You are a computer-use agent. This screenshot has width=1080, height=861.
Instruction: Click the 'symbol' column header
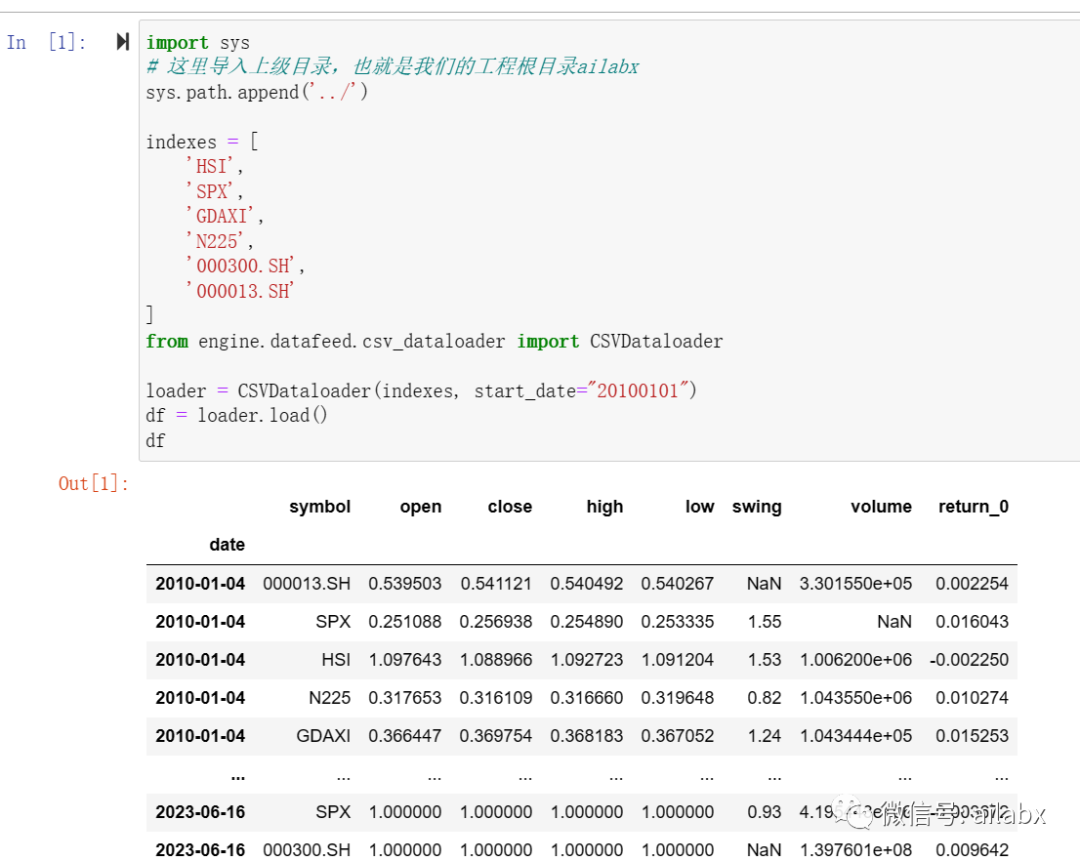(x=320, y=507)
